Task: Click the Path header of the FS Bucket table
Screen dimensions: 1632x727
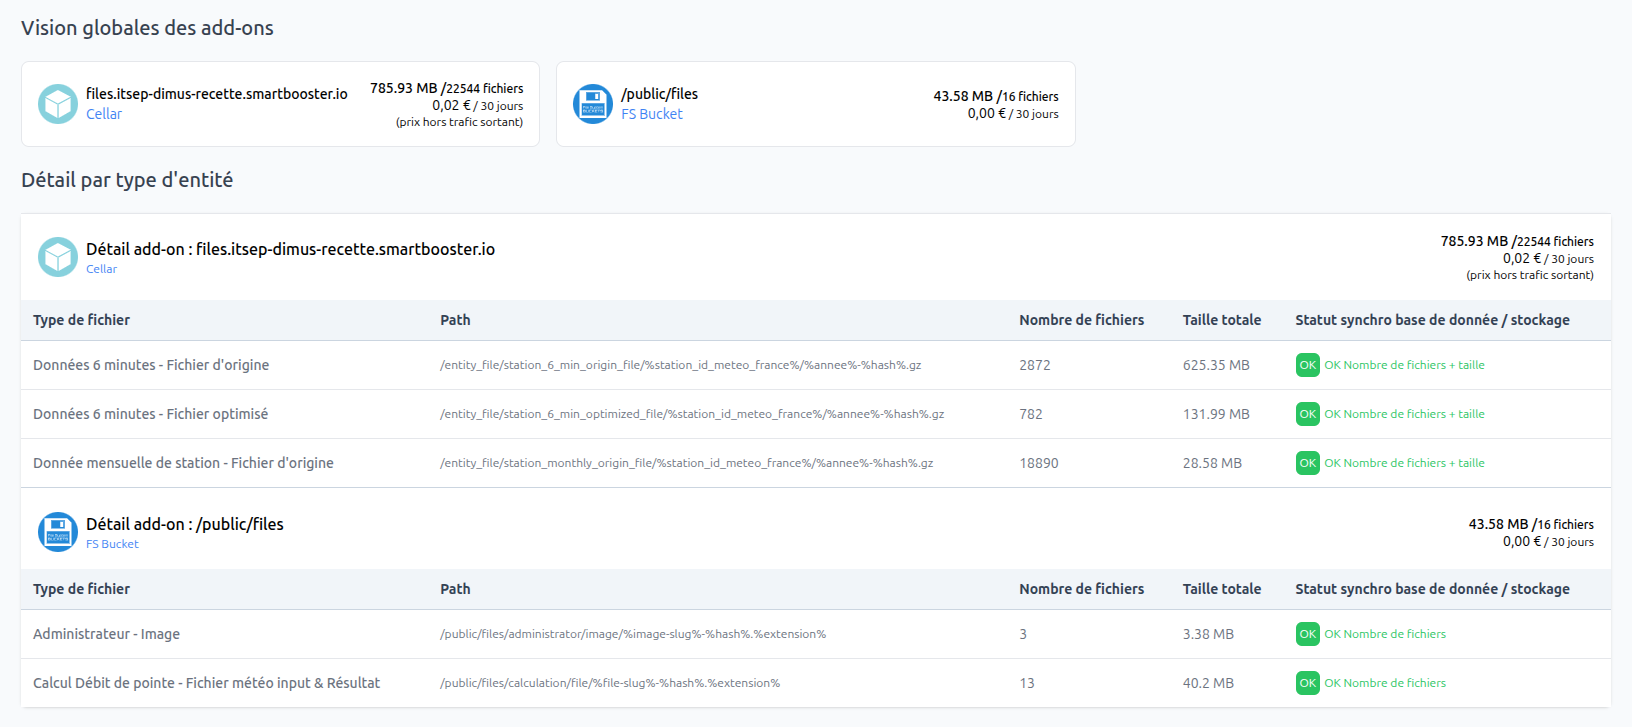Action: [x=455, y=589]
